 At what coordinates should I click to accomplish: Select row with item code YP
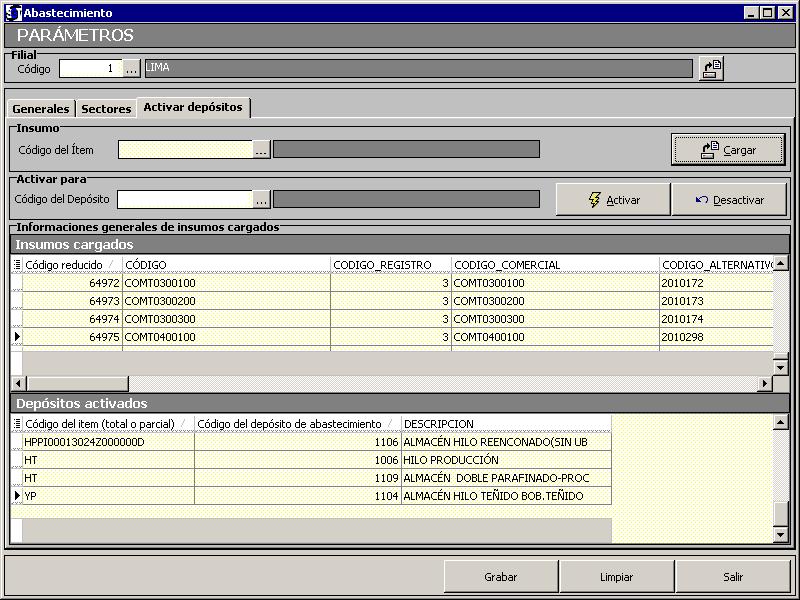tap(108, 496)
